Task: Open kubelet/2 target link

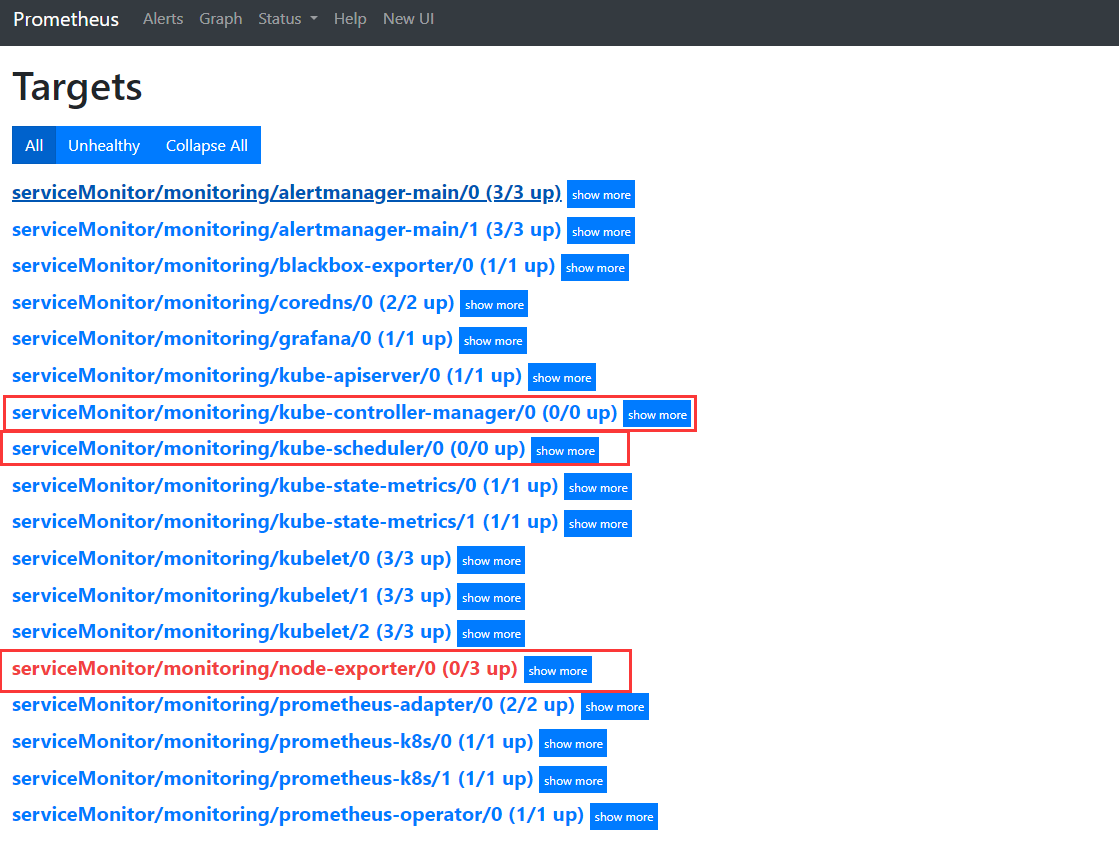Action: click(231, 632)
